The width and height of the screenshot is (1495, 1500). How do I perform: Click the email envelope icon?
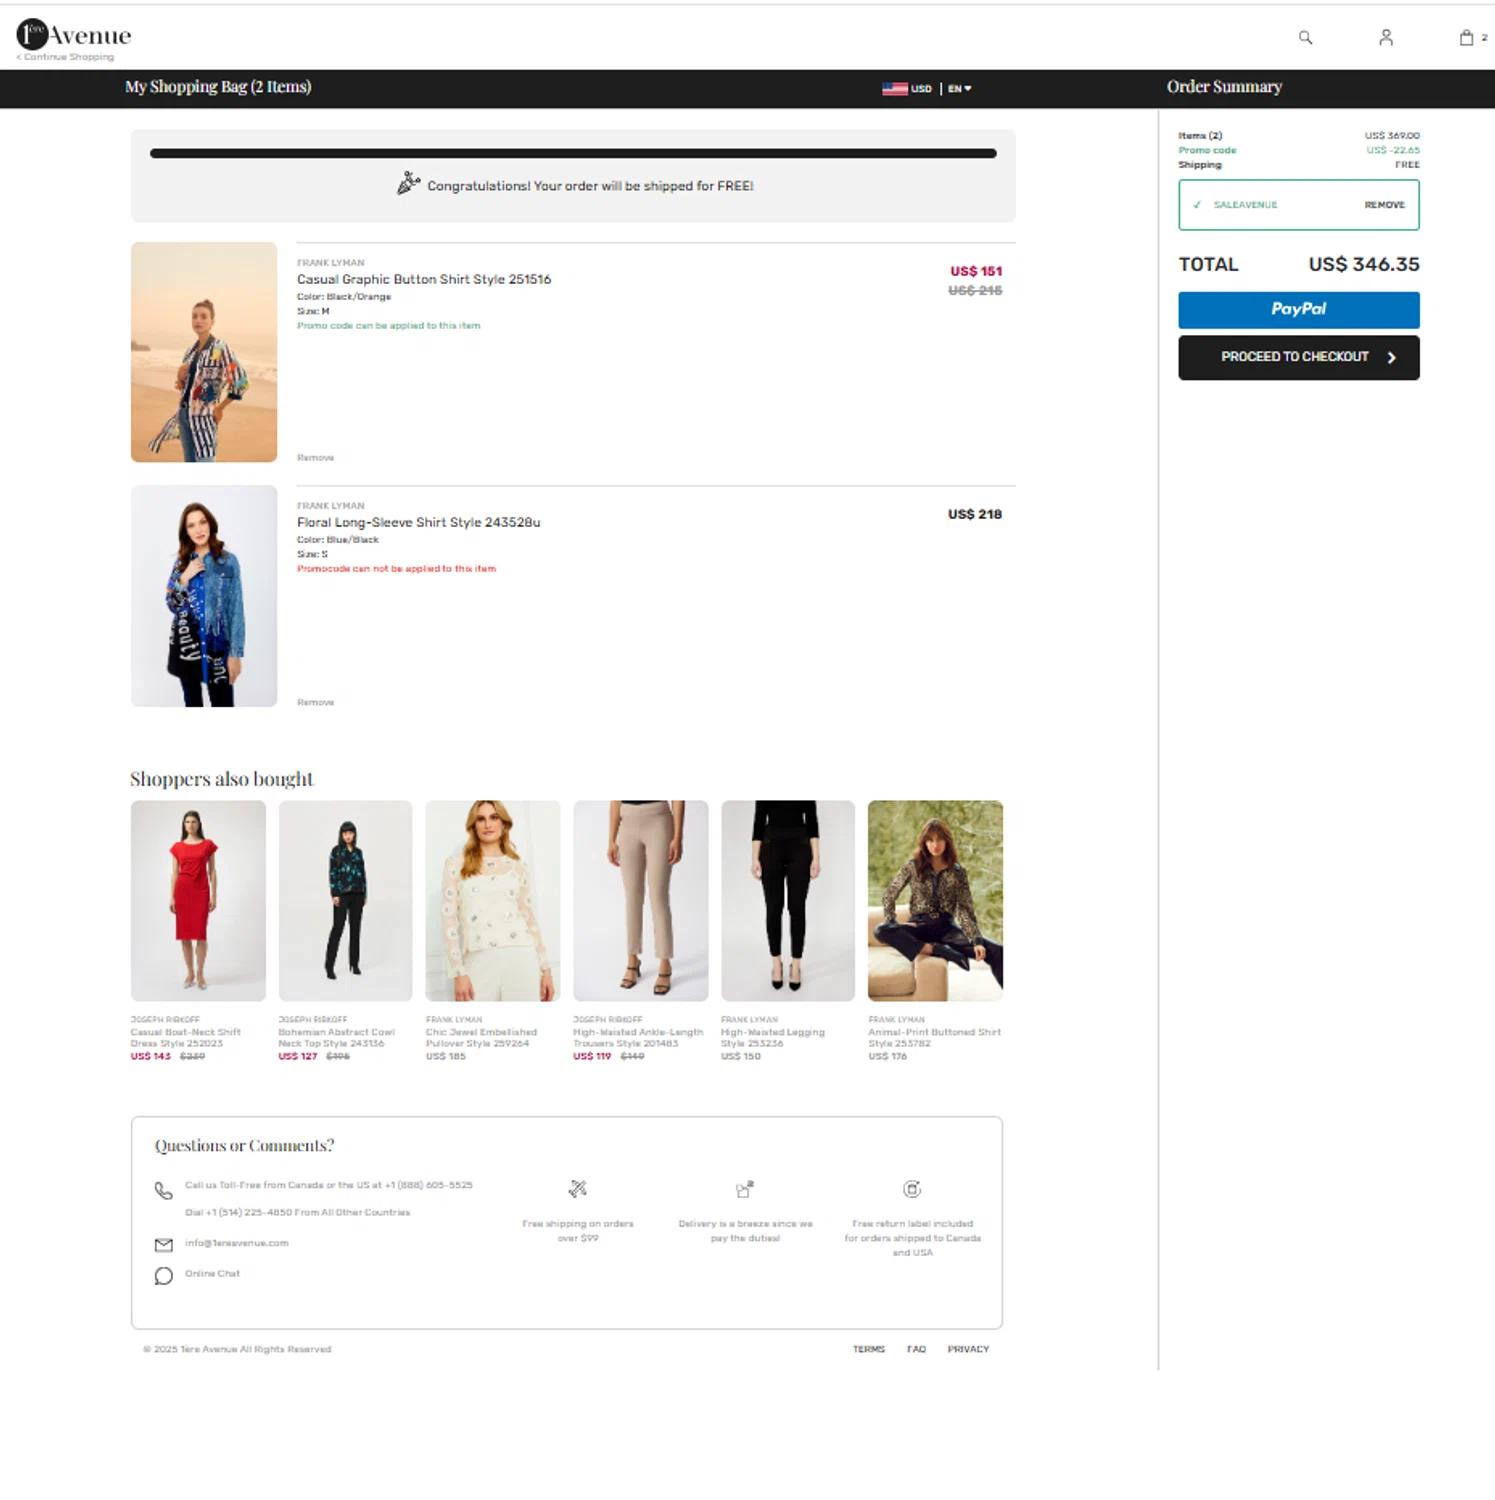point(163,1244)
